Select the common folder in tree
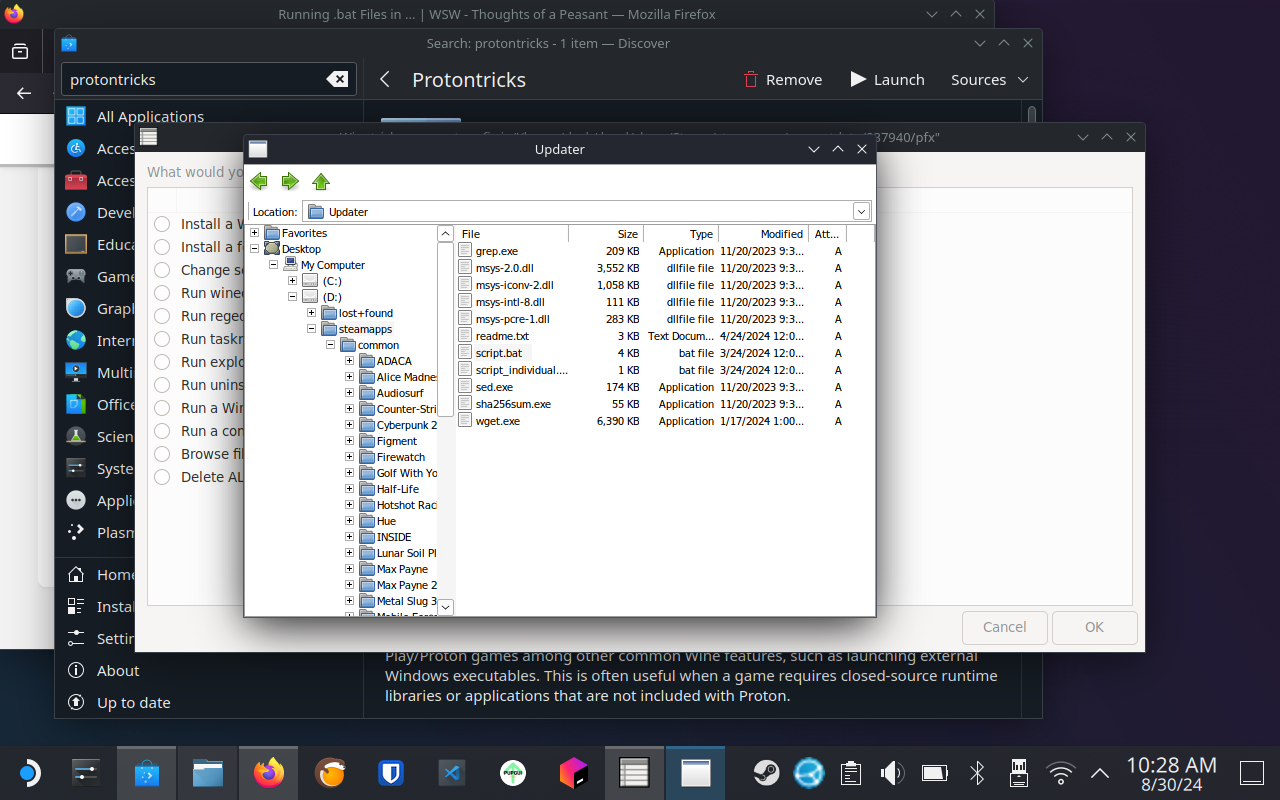 point(378,345)
